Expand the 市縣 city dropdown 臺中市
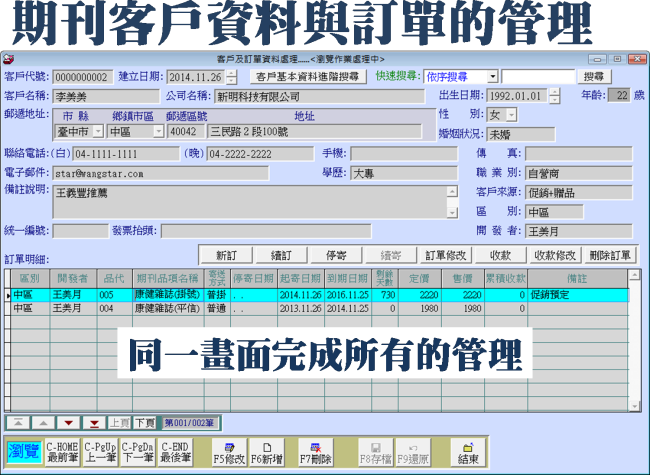Image resolution: width=650 pixels, height=475 pixels. 97,131
